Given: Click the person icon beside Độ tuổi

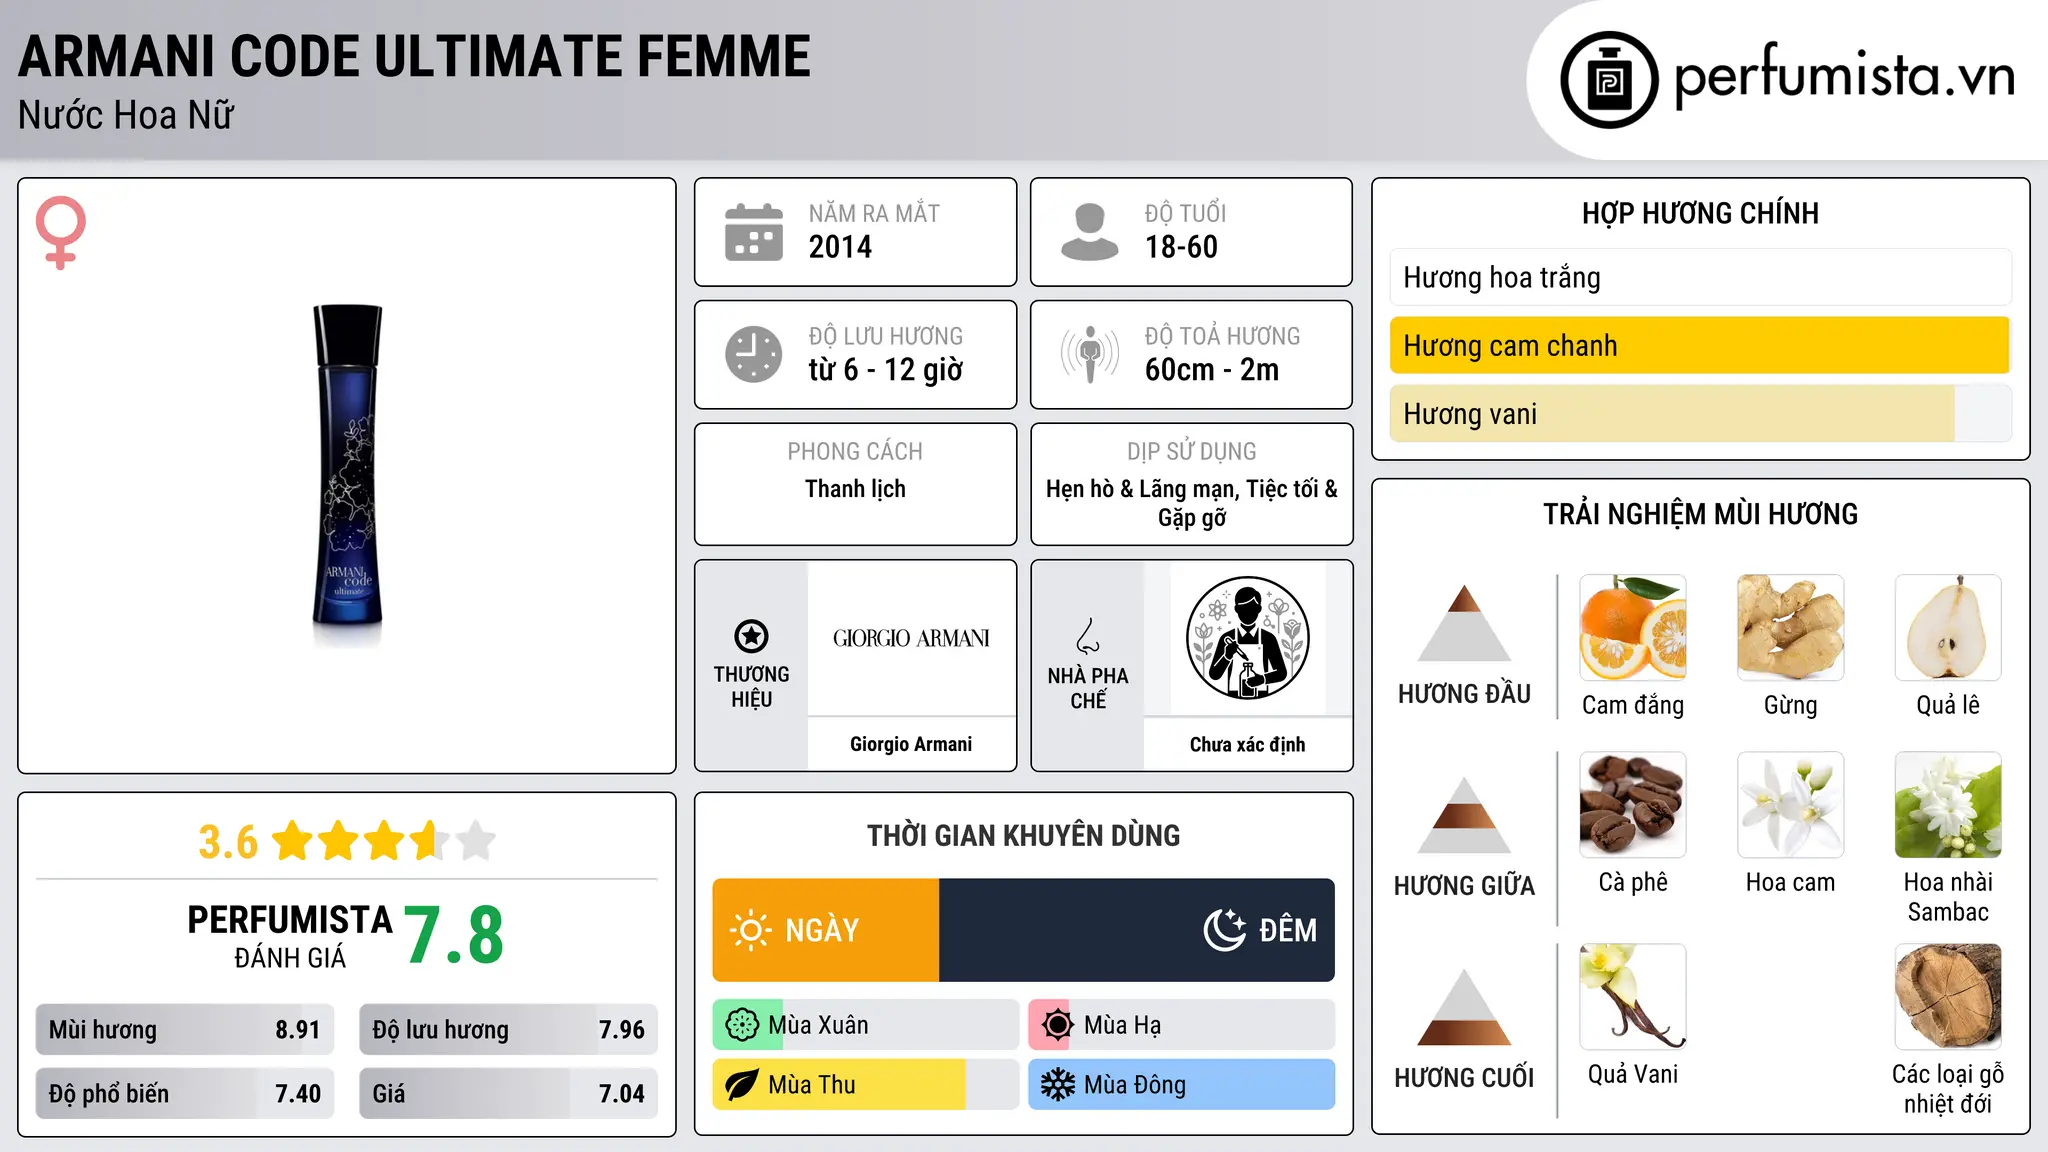Looking at the screenshot, I should click(x=1089, y=232).
